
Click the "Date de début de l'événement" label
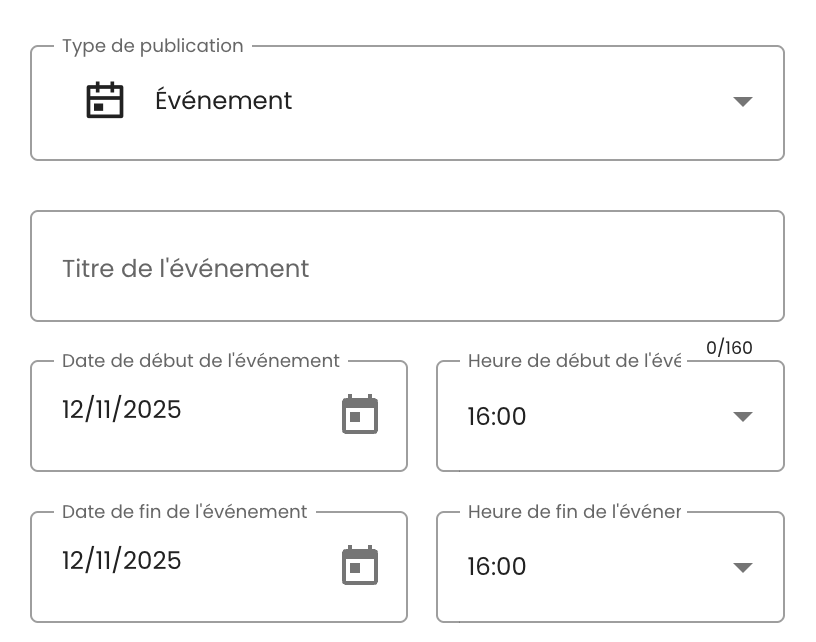198,360
